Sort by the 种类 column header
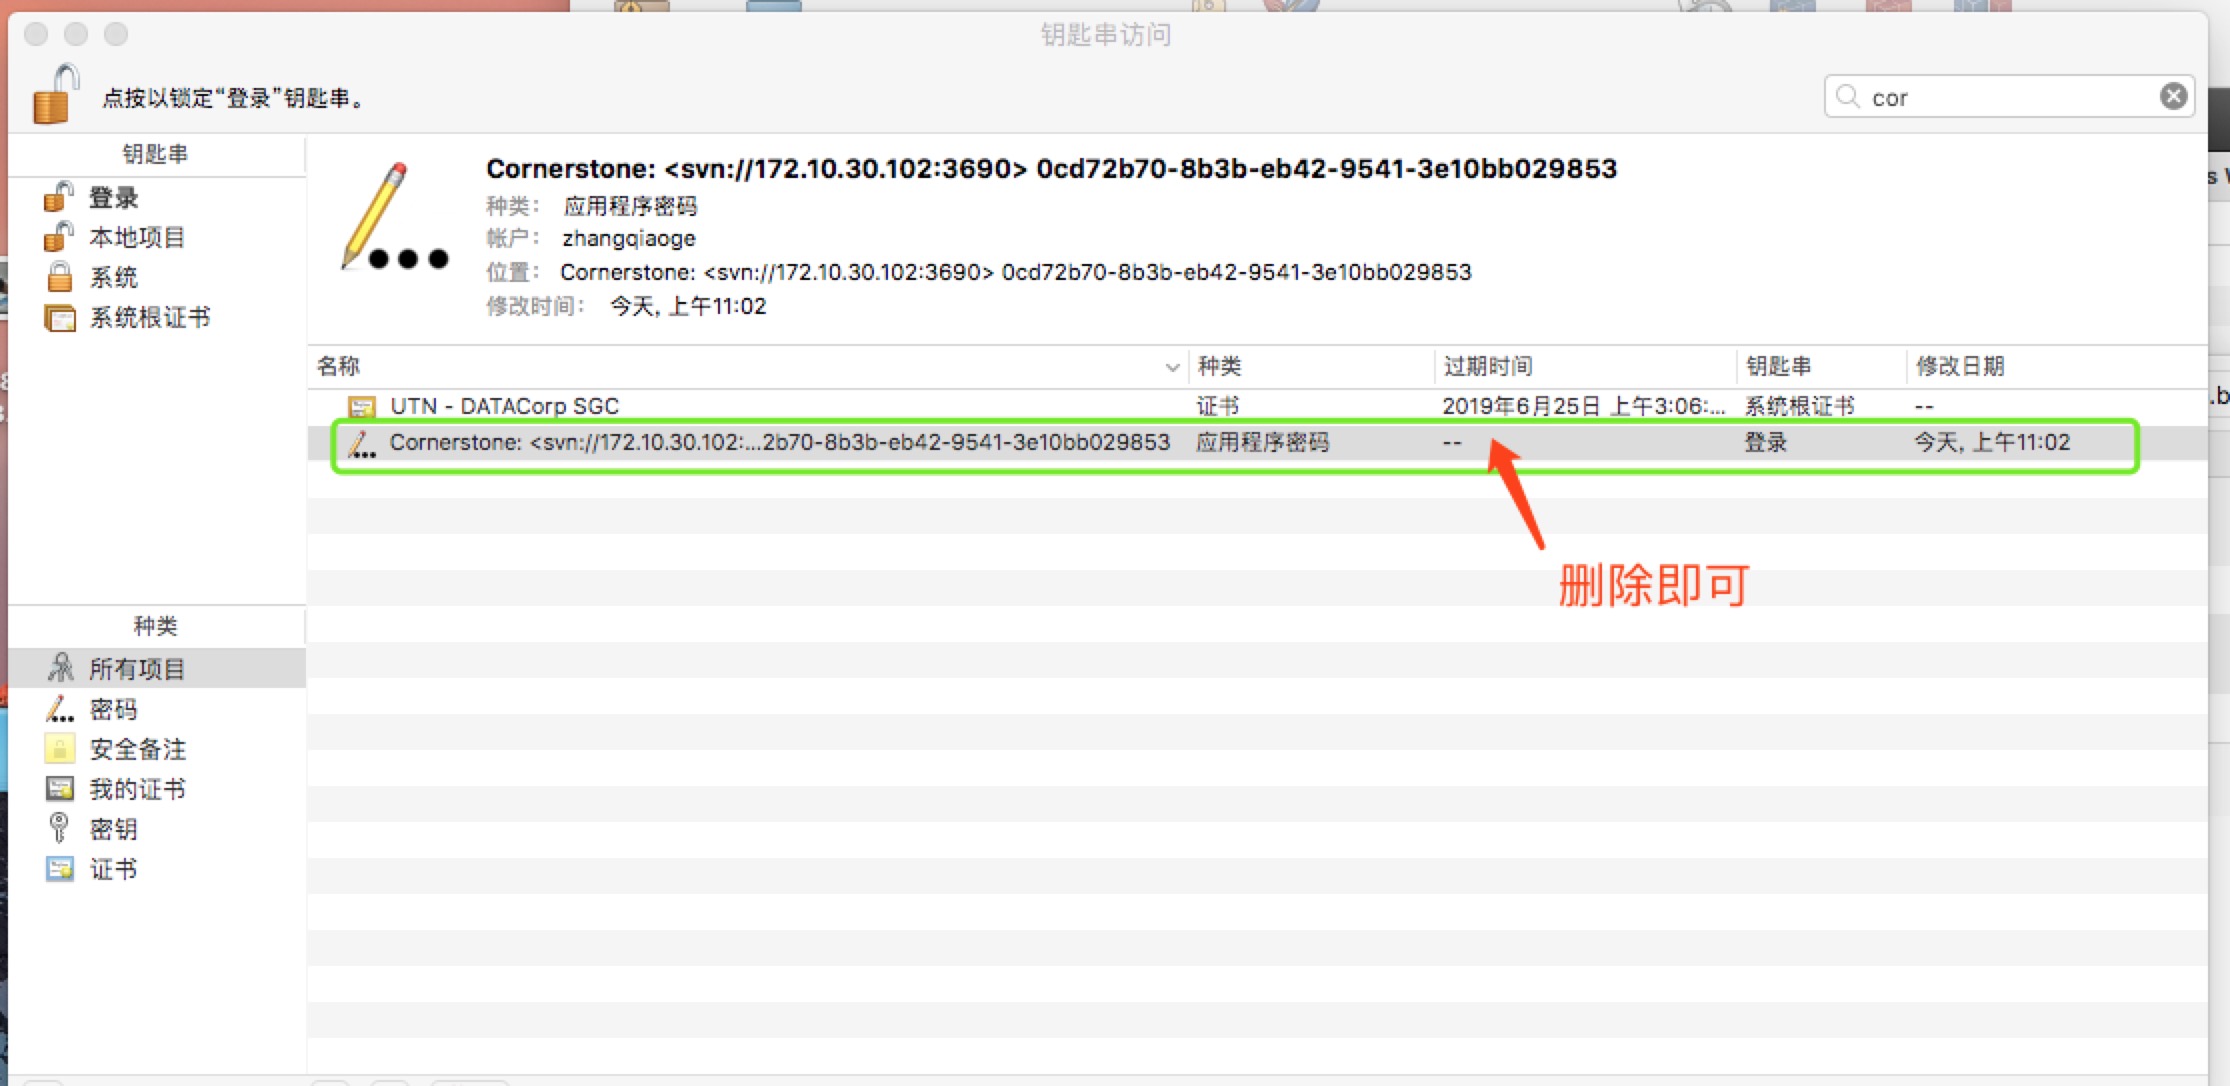2230x1086 pixels. point(1311,366)
